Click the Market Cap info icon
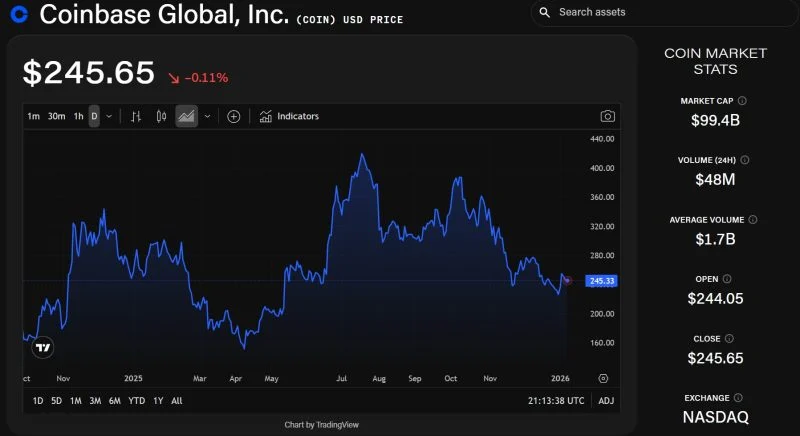This screenshot has height=436, width=800. (x=742, y=101)
